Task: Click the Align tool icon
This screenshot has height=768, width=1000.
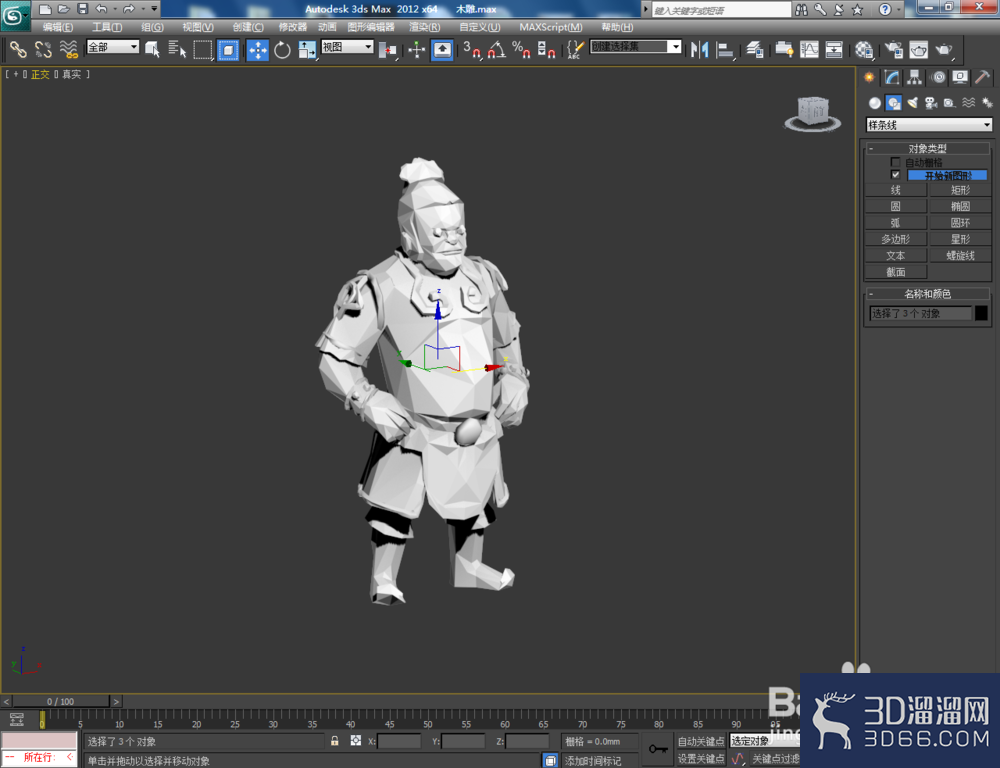Action: click(724, 49)
